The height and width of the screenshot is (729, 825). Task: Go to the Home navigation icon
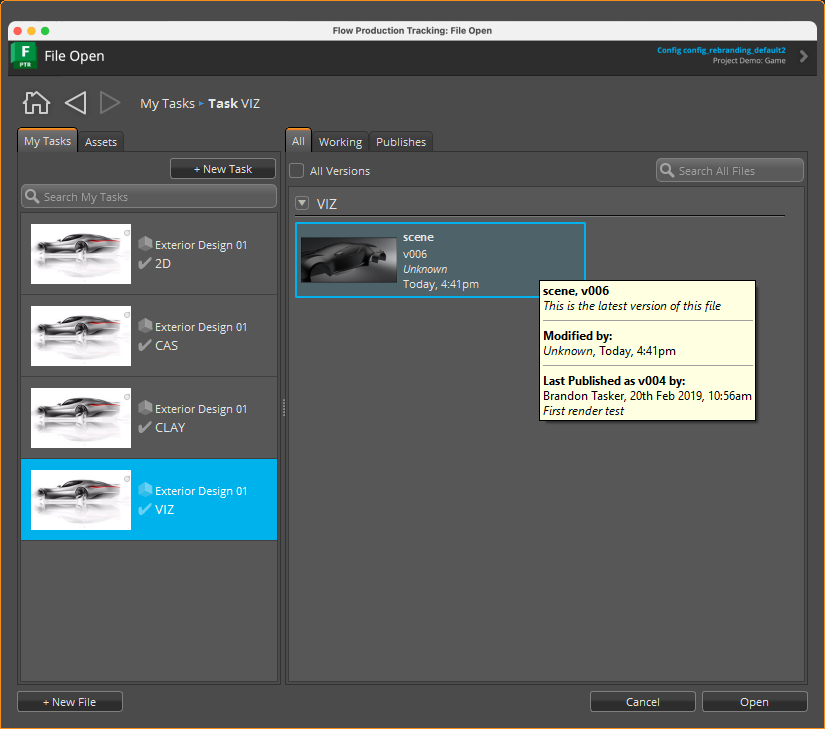[x=36, y=103]
